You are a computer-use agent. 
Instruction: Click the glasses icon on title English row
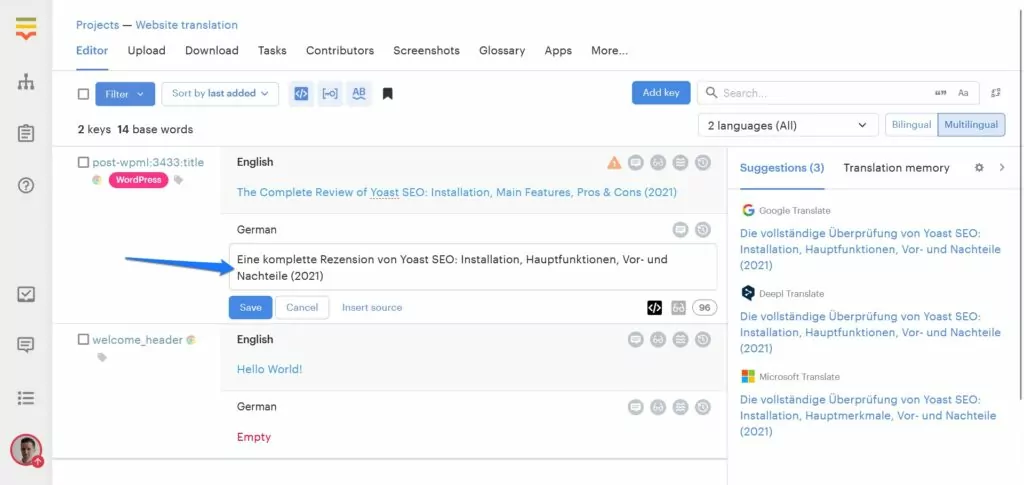tap(658, 163)
